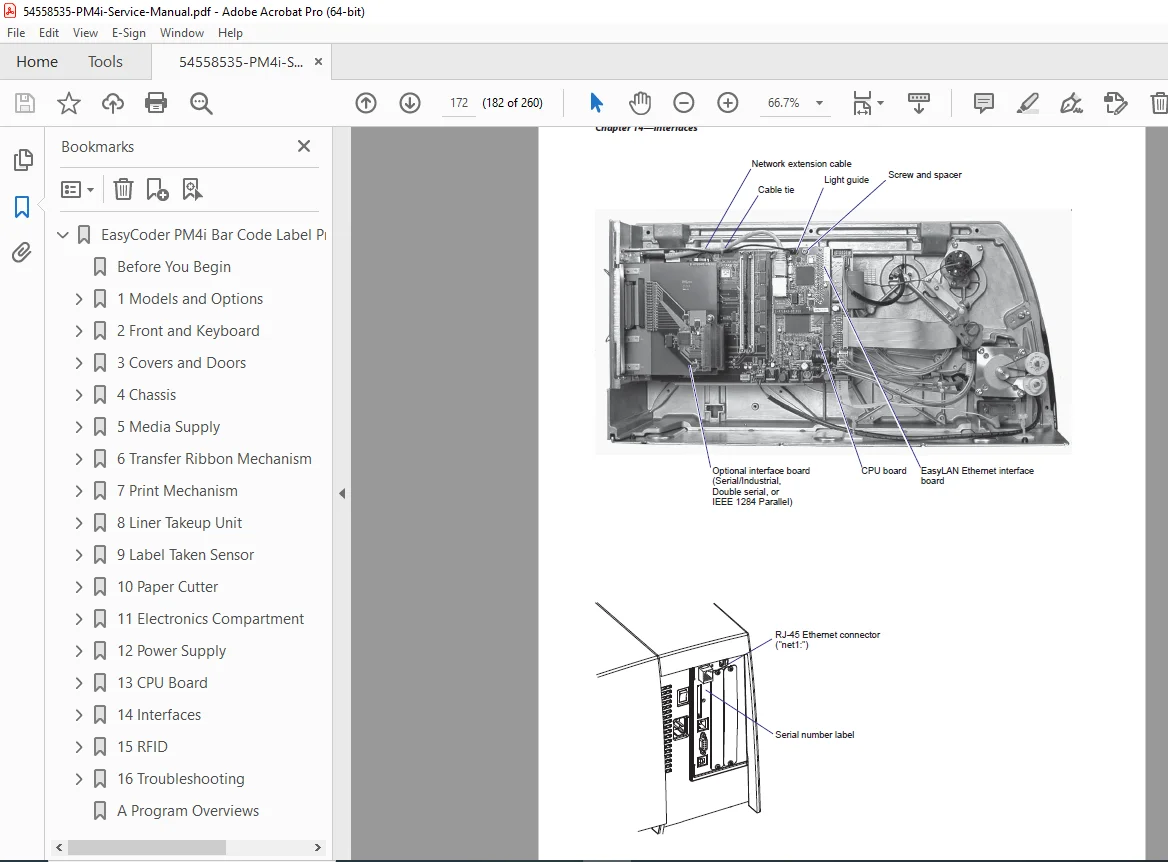Expand 9 Label Taken Sensor bookmark
This screenshot has height=862, width=1168.
point(79,555)
